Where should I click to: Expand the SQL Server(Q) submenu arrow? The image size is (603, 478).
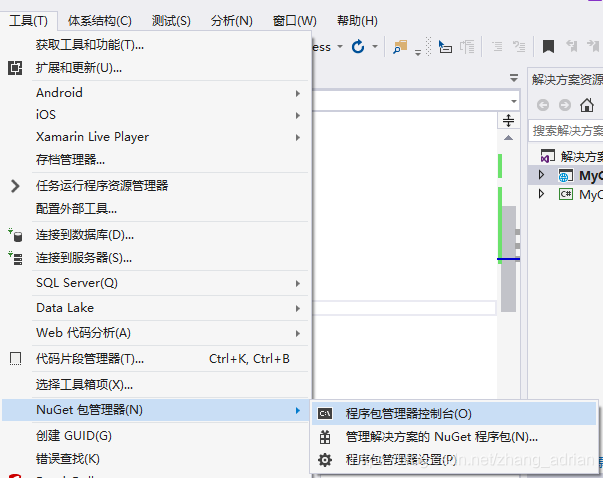(298, 283)
